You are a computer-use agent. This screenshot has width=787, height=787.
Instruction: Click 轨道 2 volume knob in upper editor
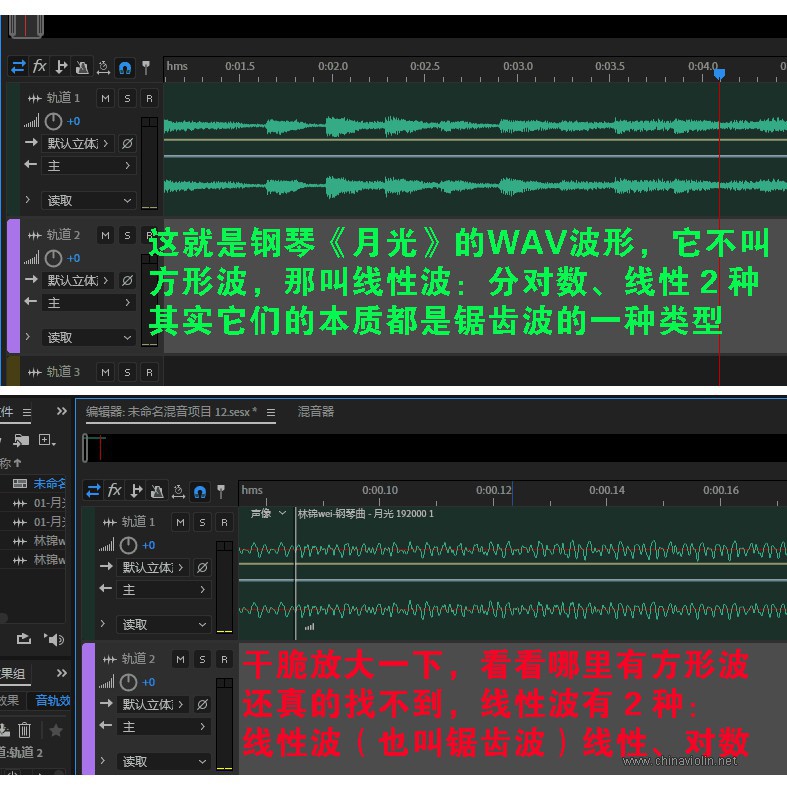[53, 258]
